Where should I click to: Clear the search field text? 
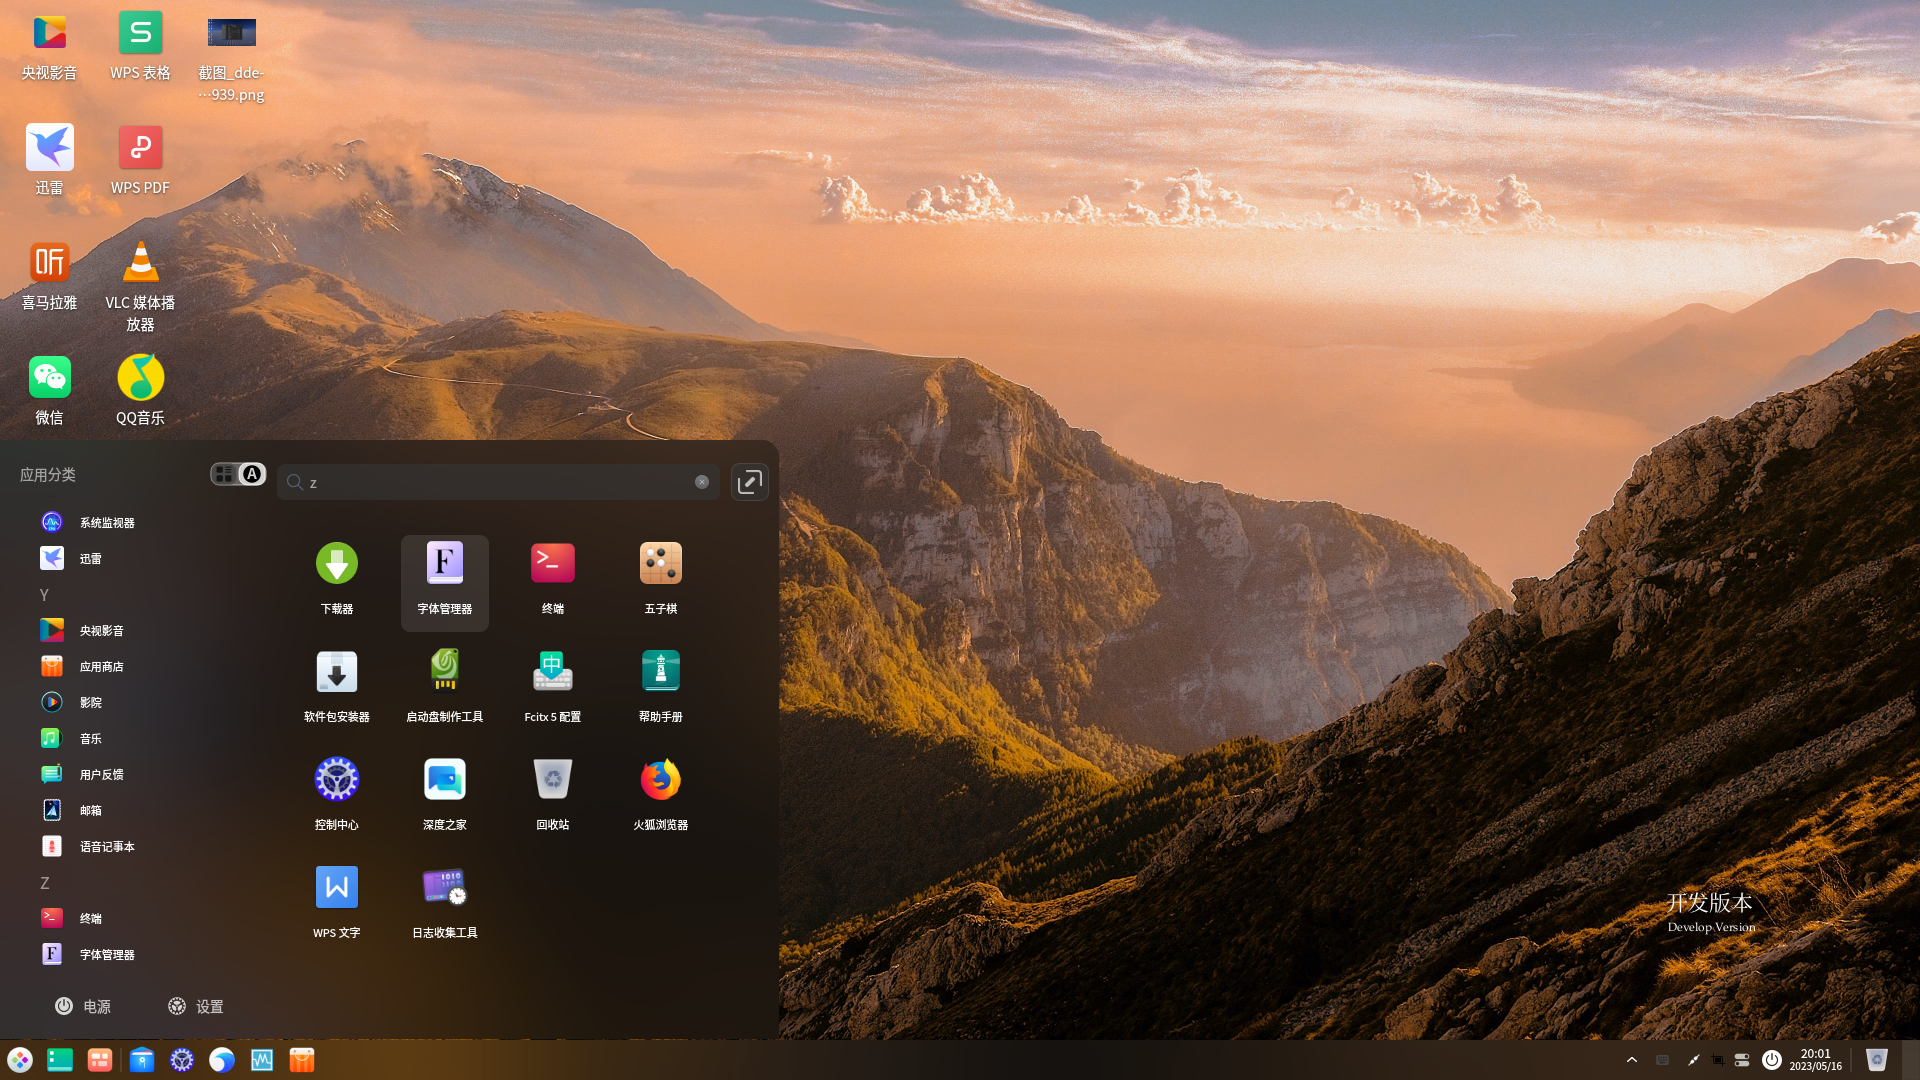(702, 482)
